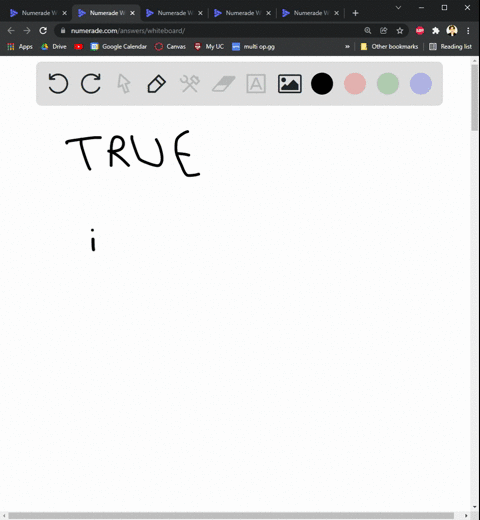480x520 pixels.
Task: Open a new browser tab
Action: coord(355,13)
